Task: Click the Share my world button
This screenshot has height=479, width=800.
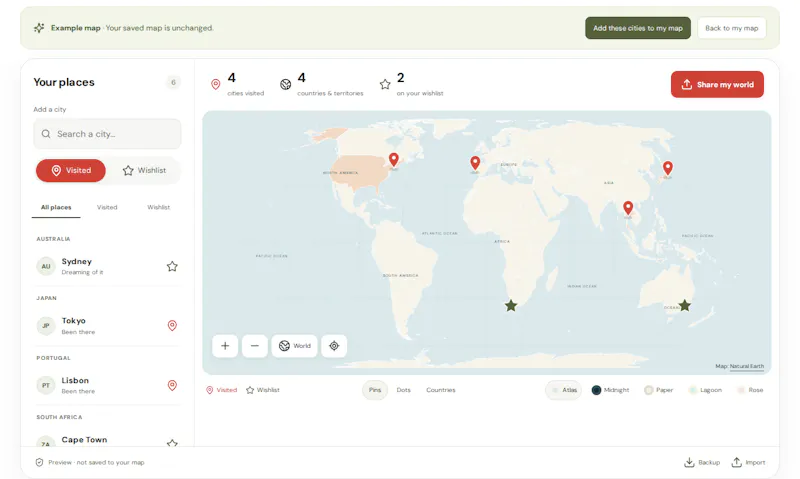Action: 717,84
